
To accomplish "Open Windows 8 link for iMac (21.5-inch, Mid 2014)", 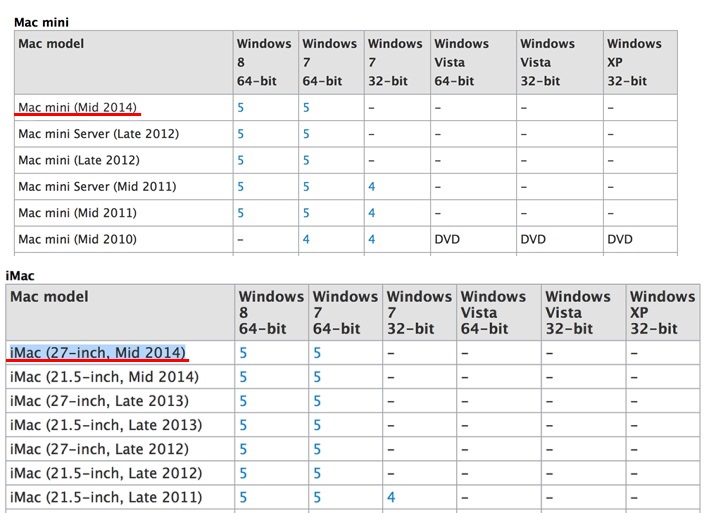I will point(243,377).
